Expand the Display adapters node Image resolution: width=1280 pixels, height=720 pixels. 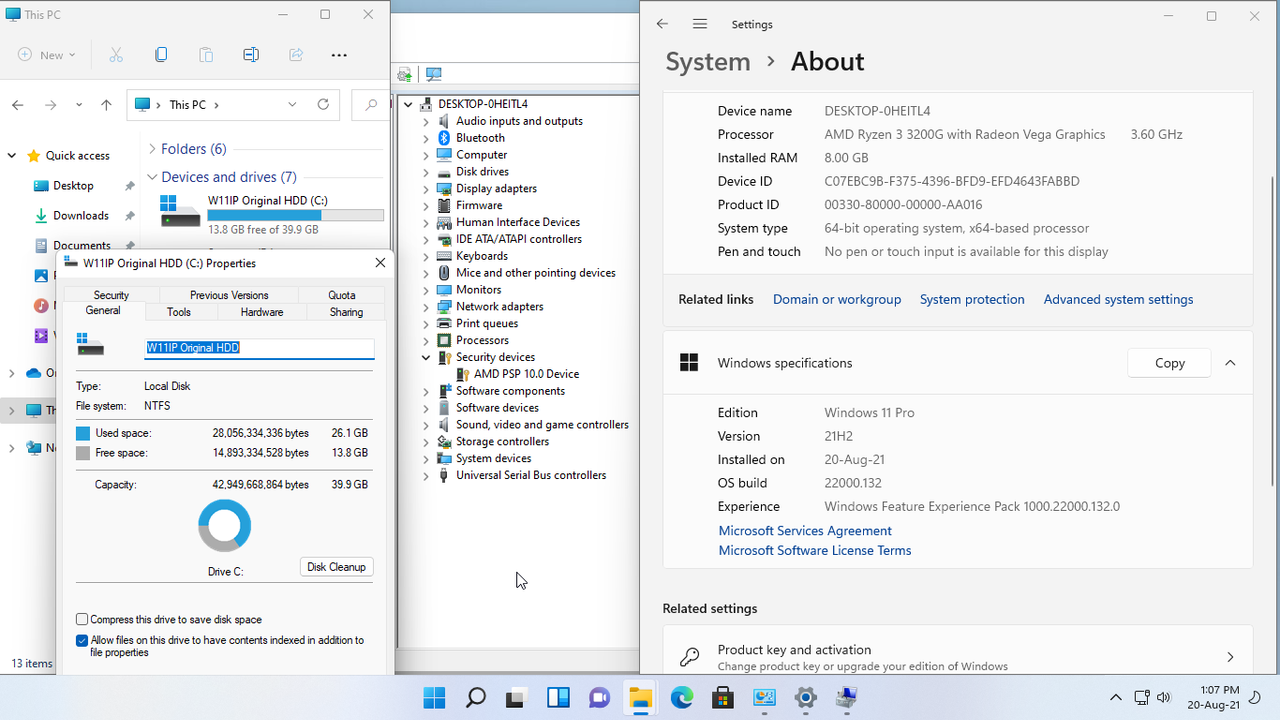click(424, 188)
